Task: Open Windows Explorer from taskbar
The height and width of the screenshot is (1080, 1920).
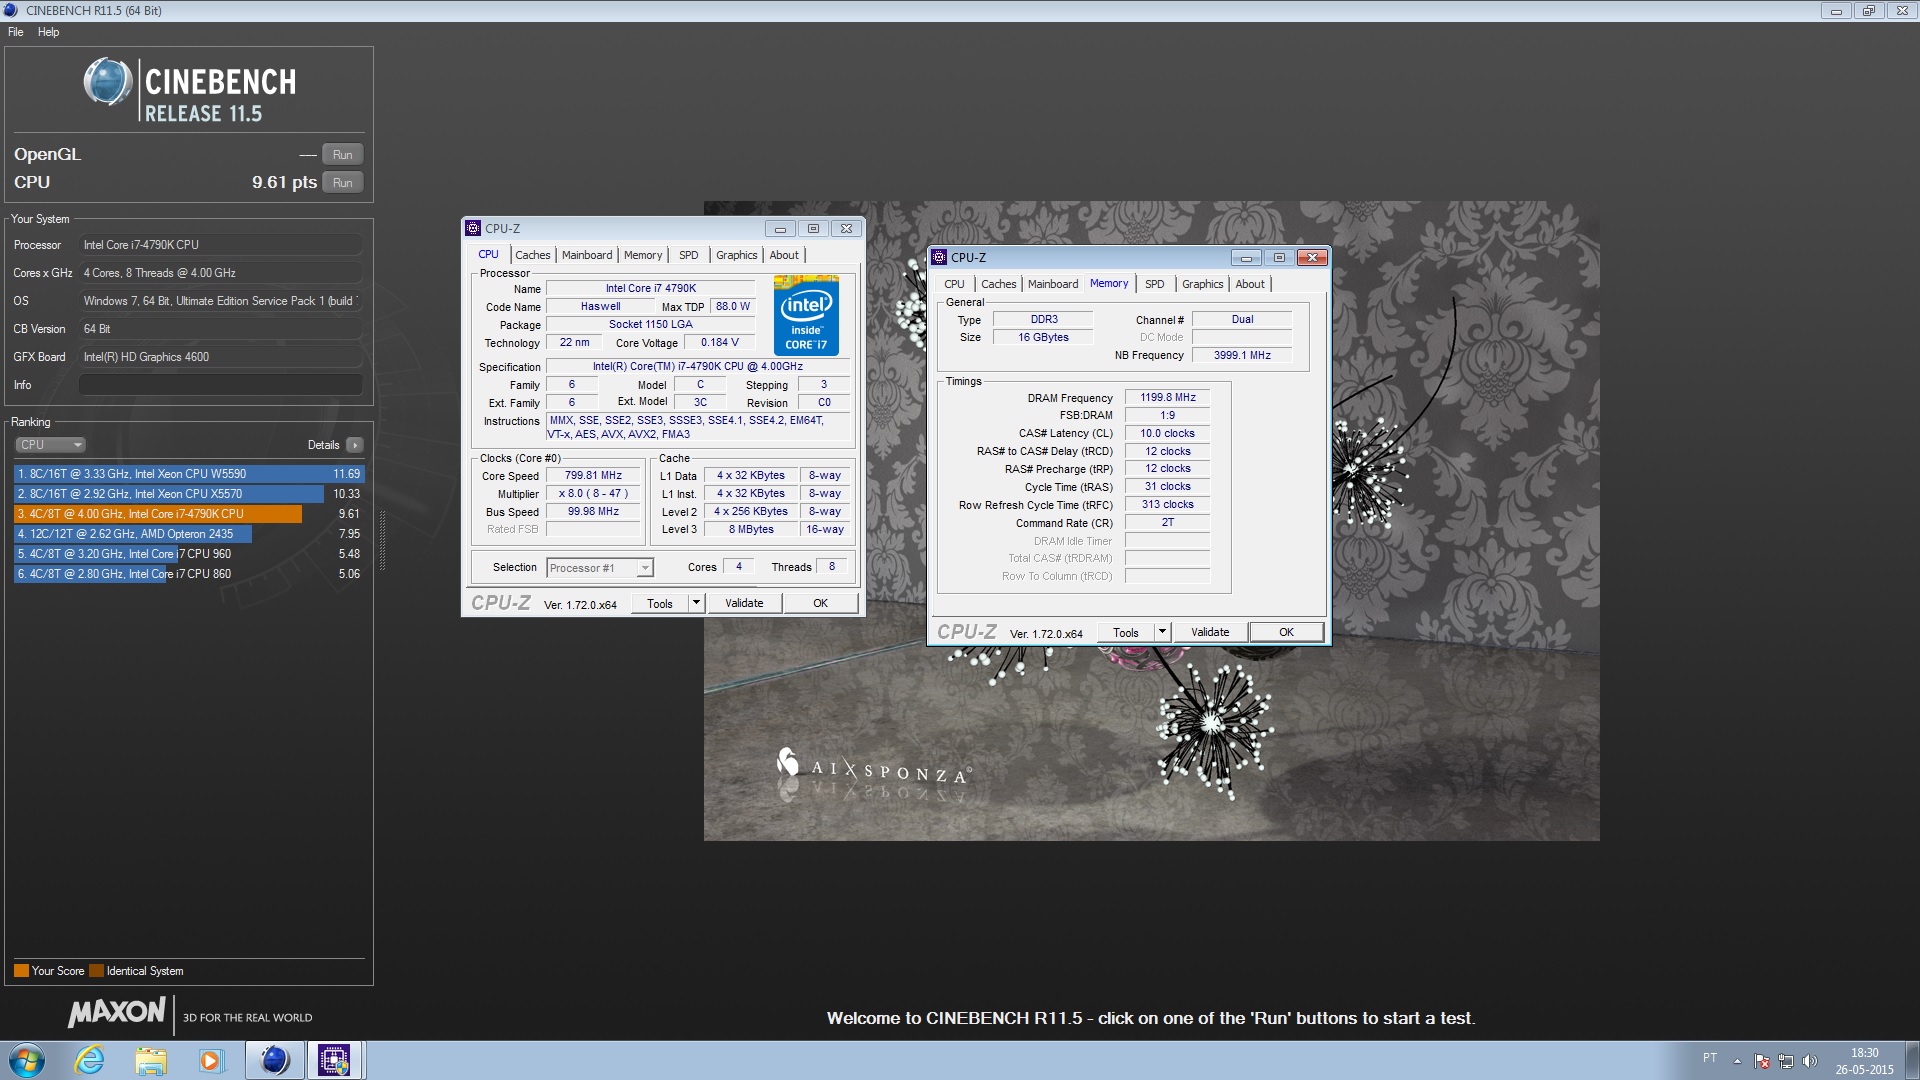Action: point(151,1060)
